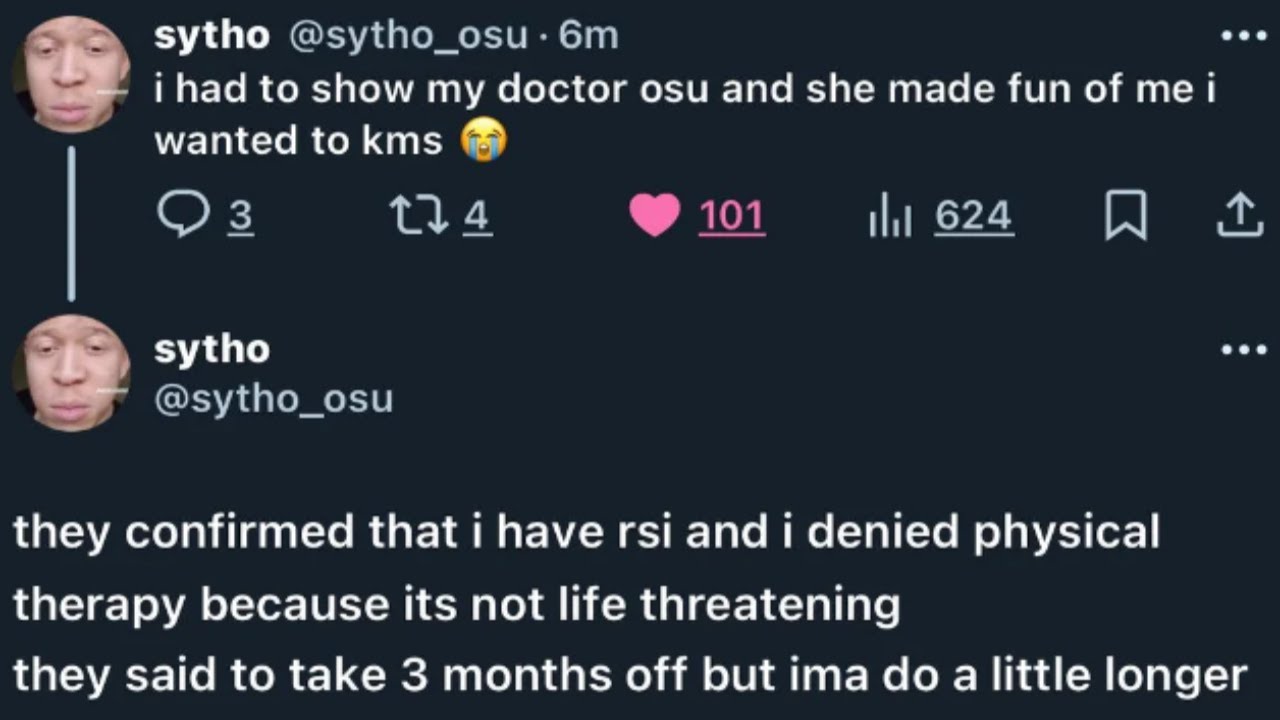This screenshot has height=720, width=1280.
Task: Click the 6m timestamp
Action: coord(589,36)
